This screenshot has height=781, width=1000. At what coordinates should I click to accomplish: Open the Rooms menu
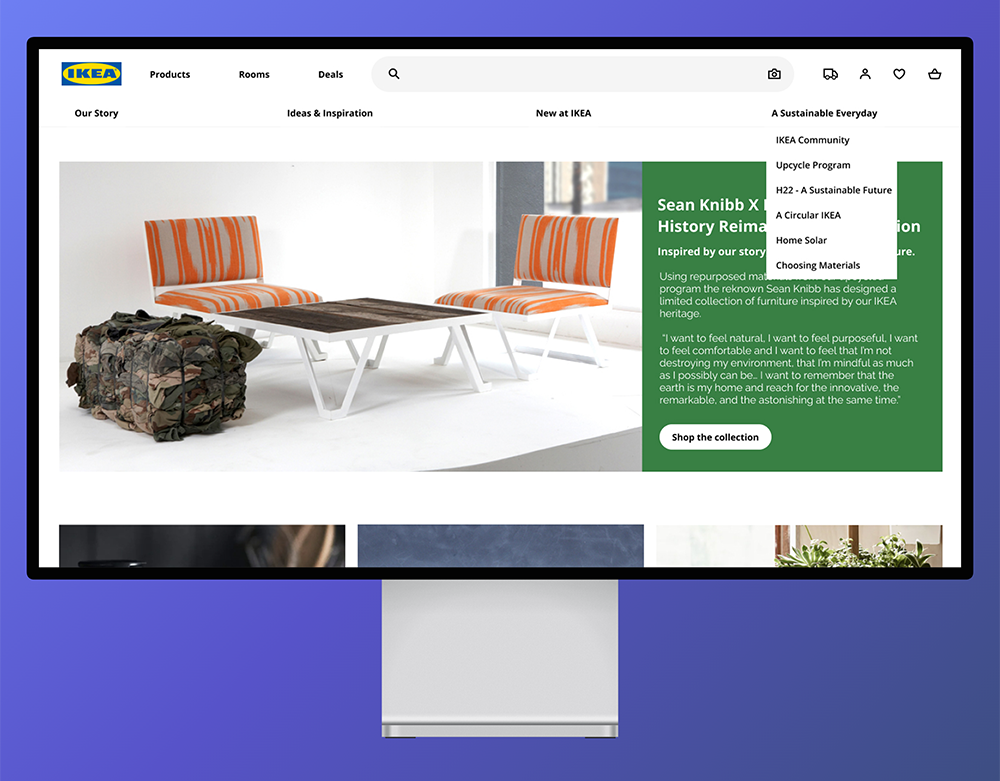254,75
